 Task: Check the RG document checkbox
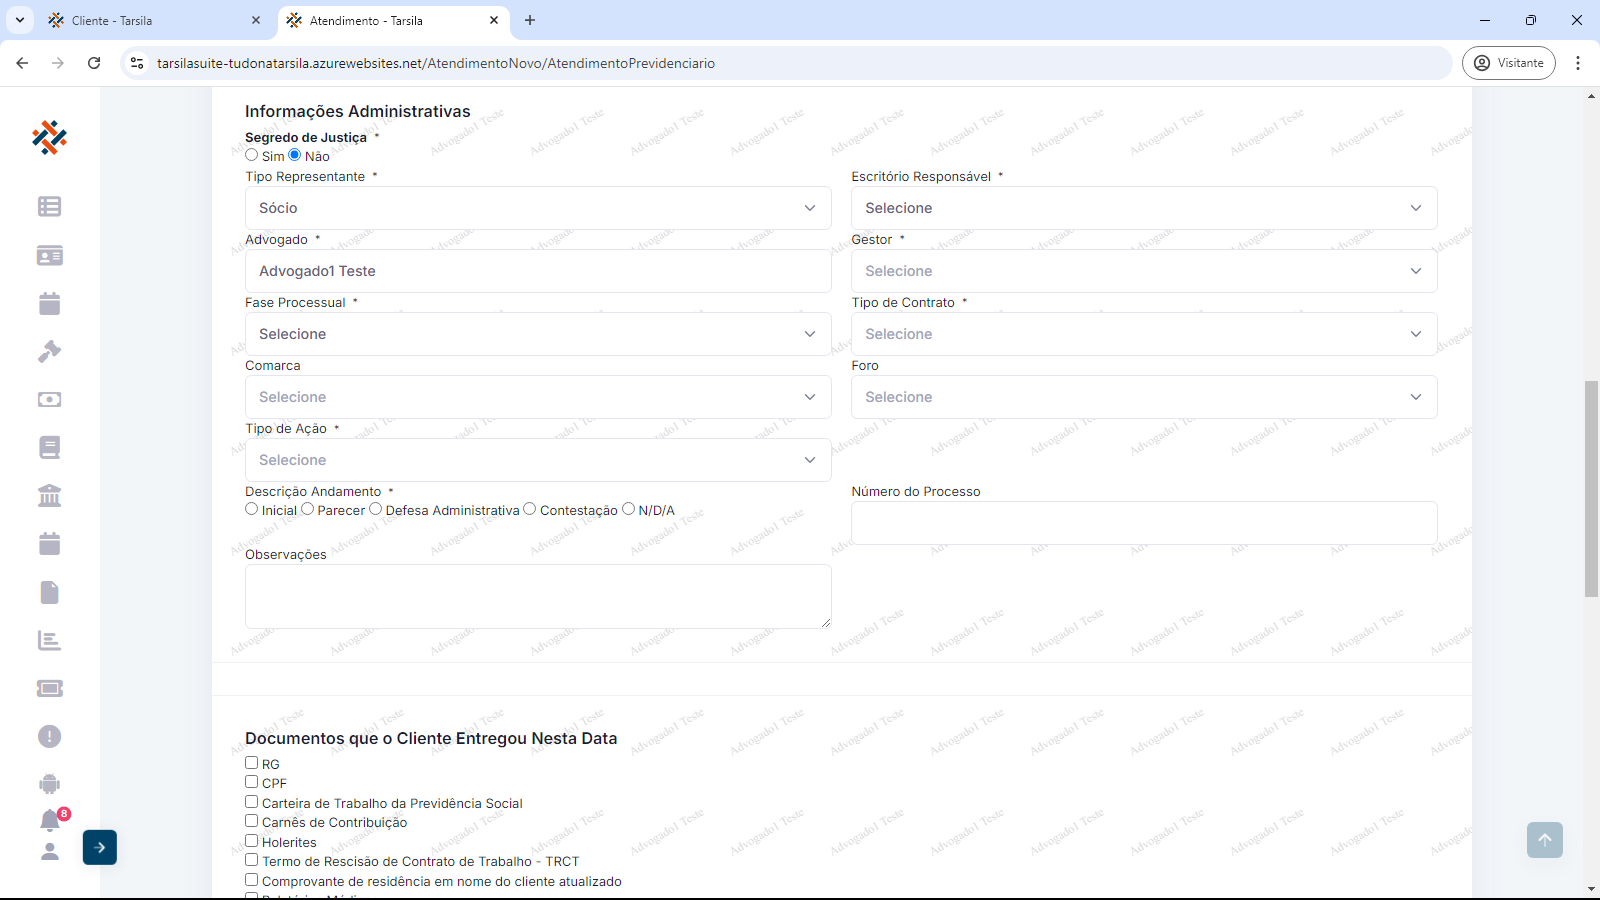(252, 763)
